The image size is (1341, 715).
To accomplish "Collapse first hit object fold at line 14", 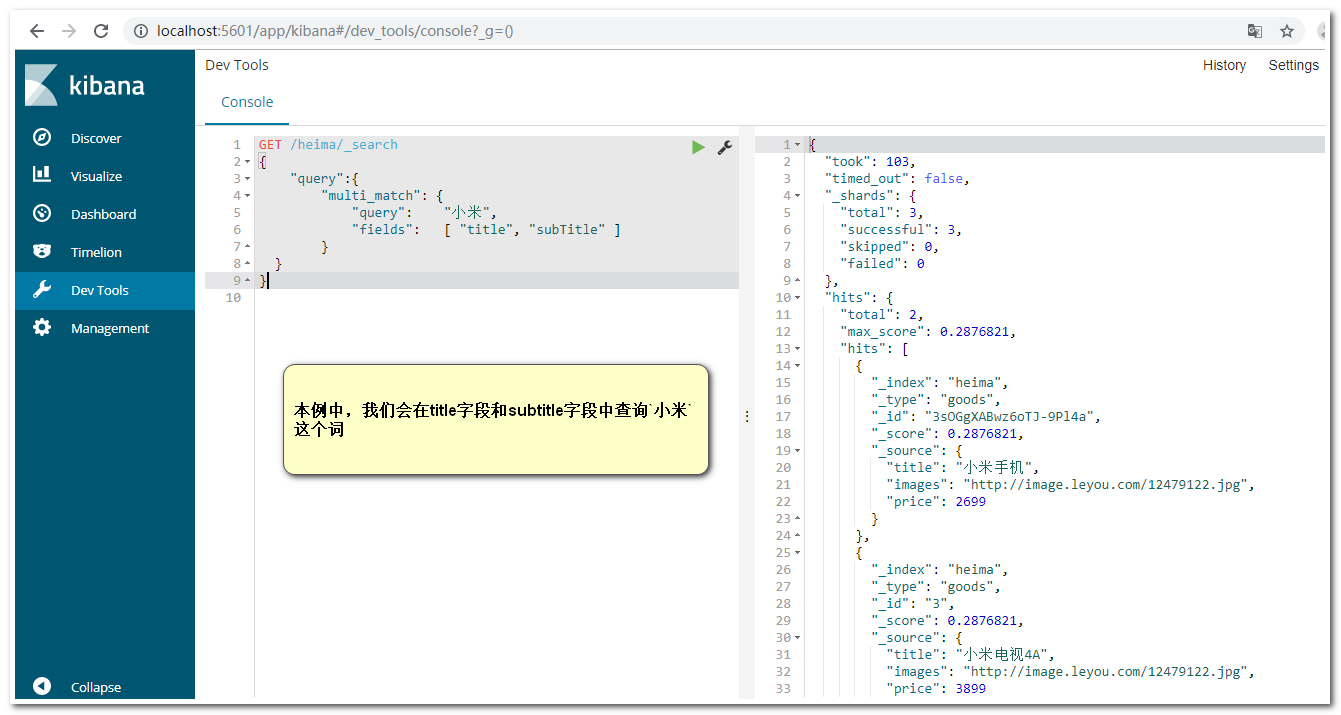I will point(797,366).
